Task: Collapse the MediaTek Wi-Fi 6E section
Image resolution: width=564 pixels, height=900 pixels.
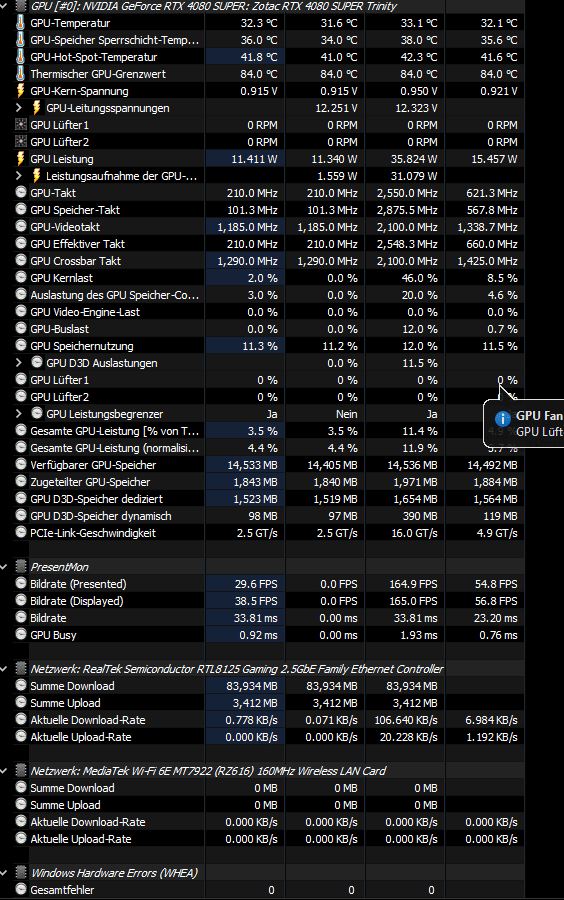Action: click(x=3, y=771)
